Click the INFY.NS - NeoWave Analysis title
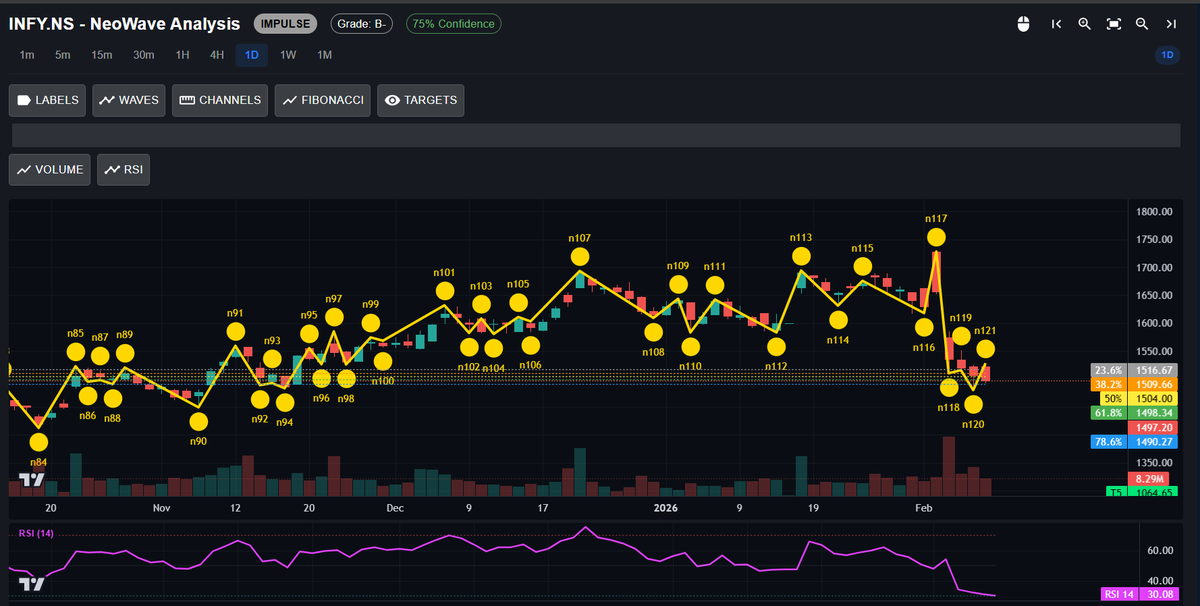Viewport: 1200px width, 606px height. (124, 24)
